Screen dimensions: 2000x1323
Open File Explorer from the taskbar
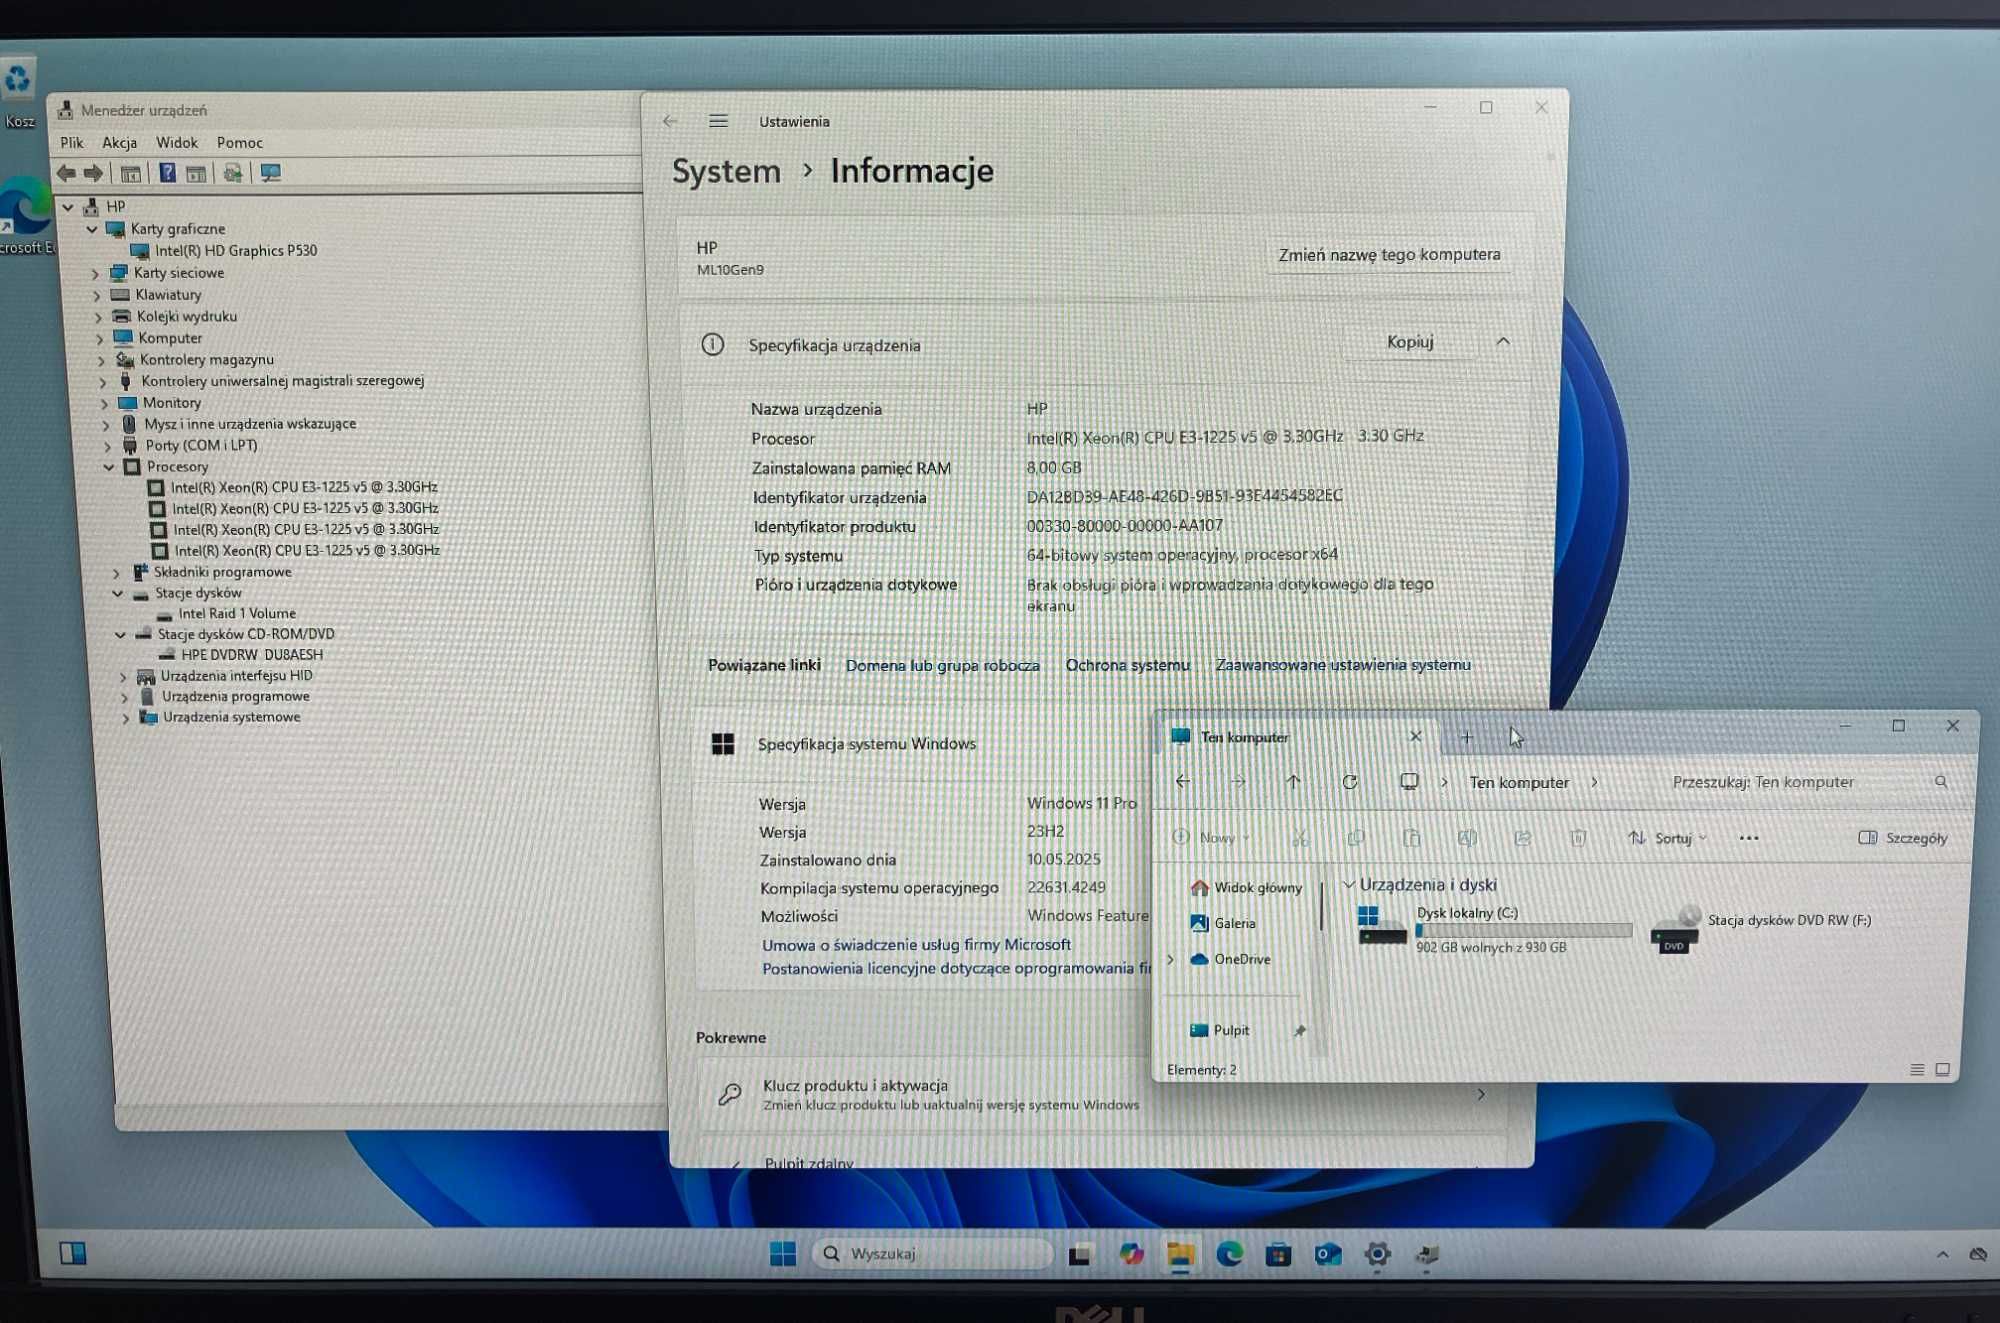[x=1180, y=1255]
